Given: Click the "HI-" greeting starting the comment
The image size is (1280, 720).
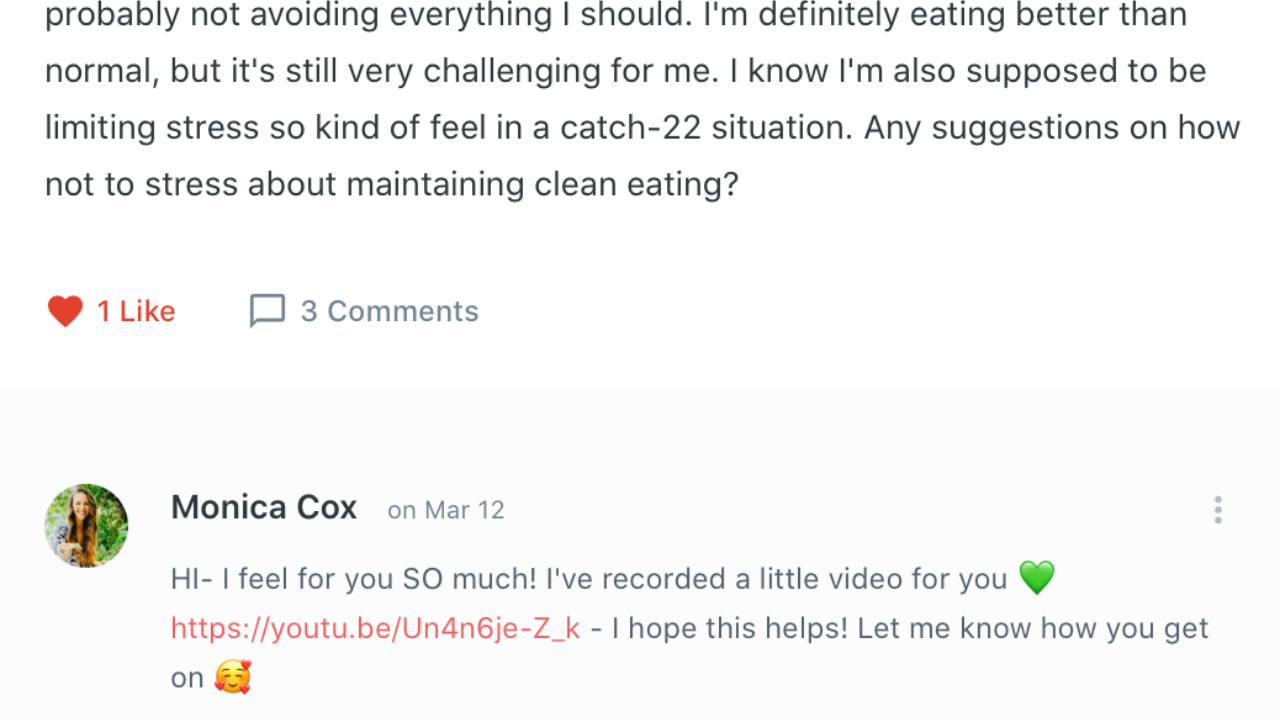Looking at the screenshot, I should 191,579.
